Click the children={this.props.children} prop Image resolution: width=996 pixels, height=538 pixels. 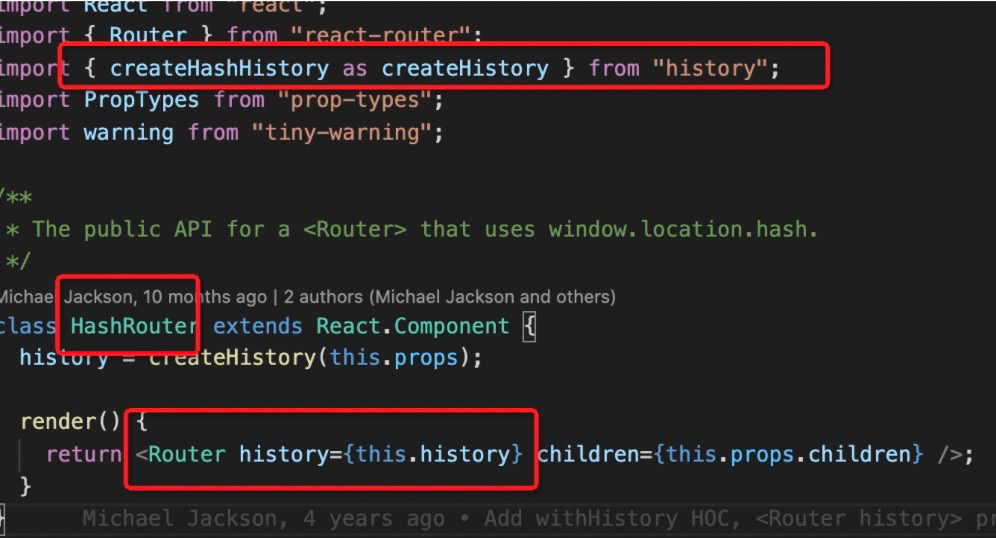[x=730, y=454]
